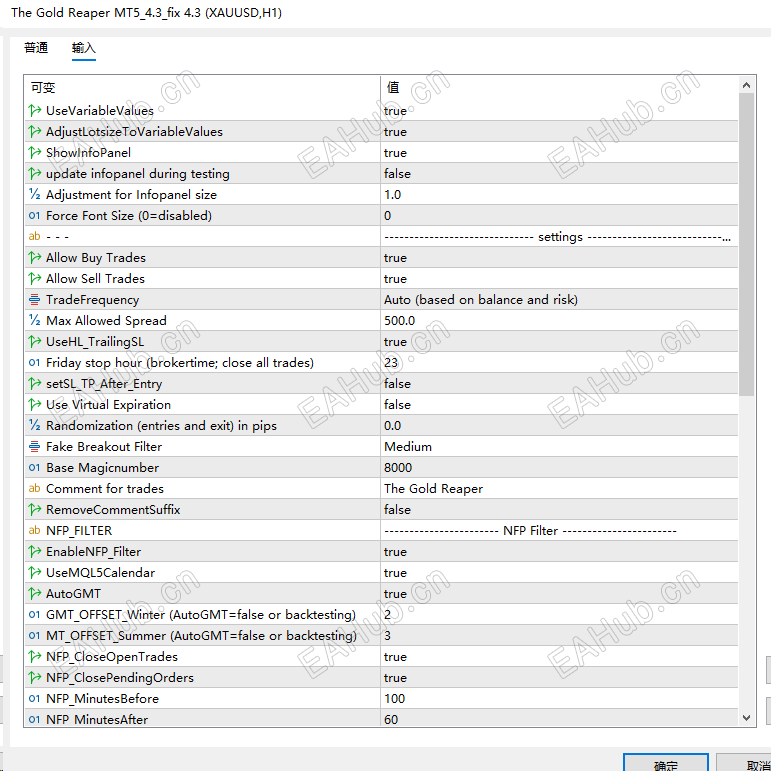Click the RemoveCommentSuffix boolean icon

pos(34,509)
